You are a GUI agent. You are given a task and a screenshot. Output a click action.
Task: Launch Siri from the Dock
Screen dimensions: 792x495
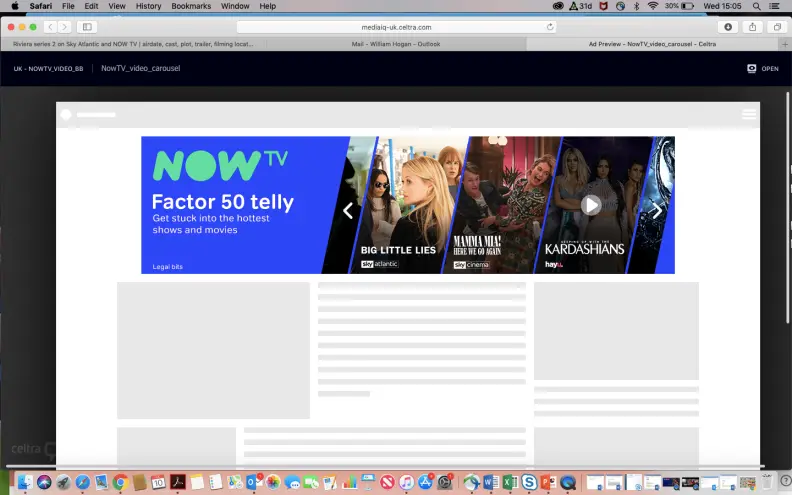coord(44,482)
